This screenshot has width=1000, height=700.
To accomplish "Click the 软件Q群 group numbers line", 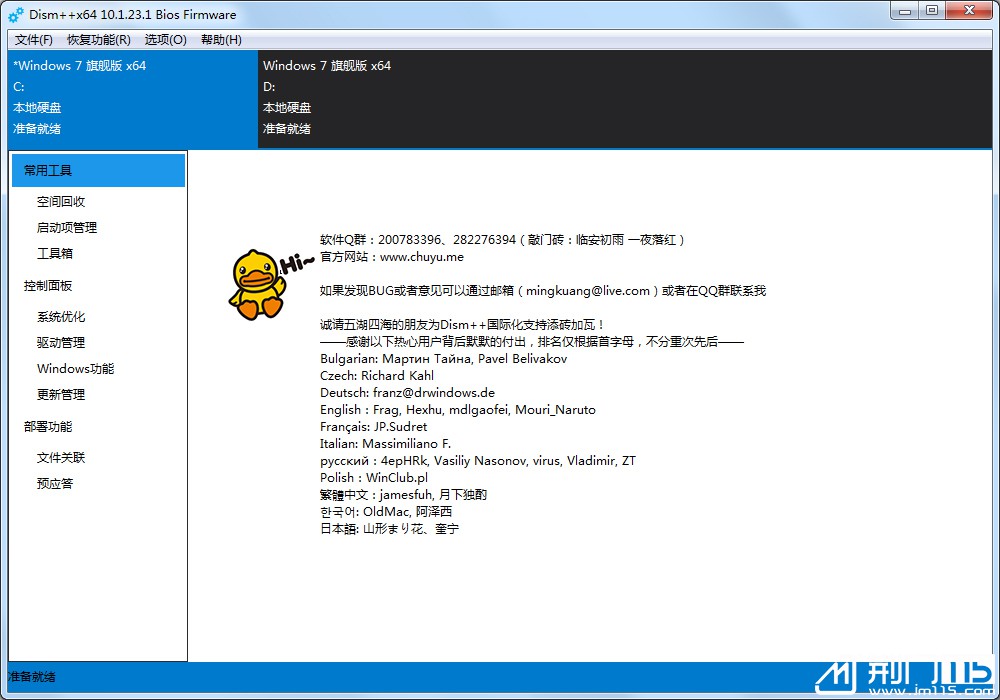I will 502,240.
